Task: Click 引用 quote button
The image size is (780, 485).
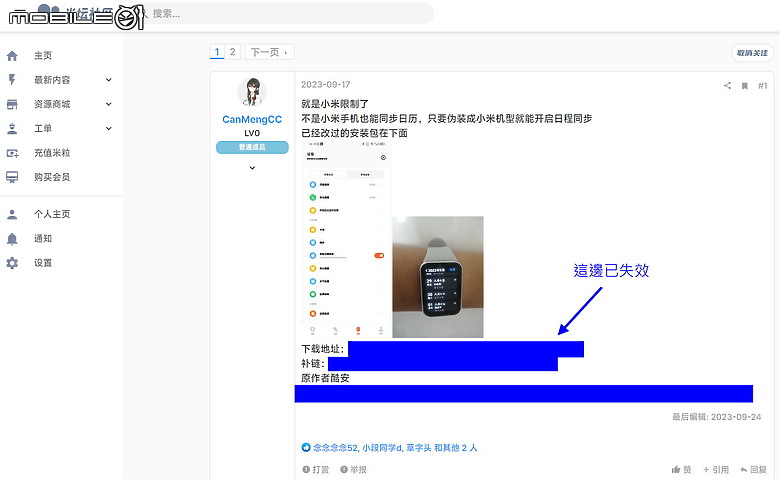Action: coord(716,470)
